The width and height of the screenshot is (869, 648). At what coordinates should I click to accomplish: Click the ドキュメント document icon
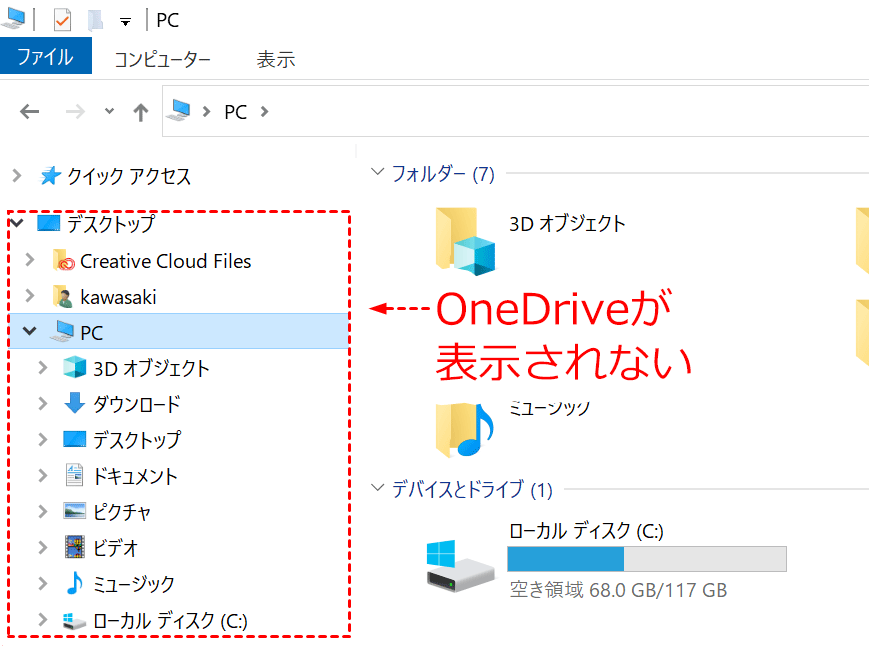[x=74, y=475]
